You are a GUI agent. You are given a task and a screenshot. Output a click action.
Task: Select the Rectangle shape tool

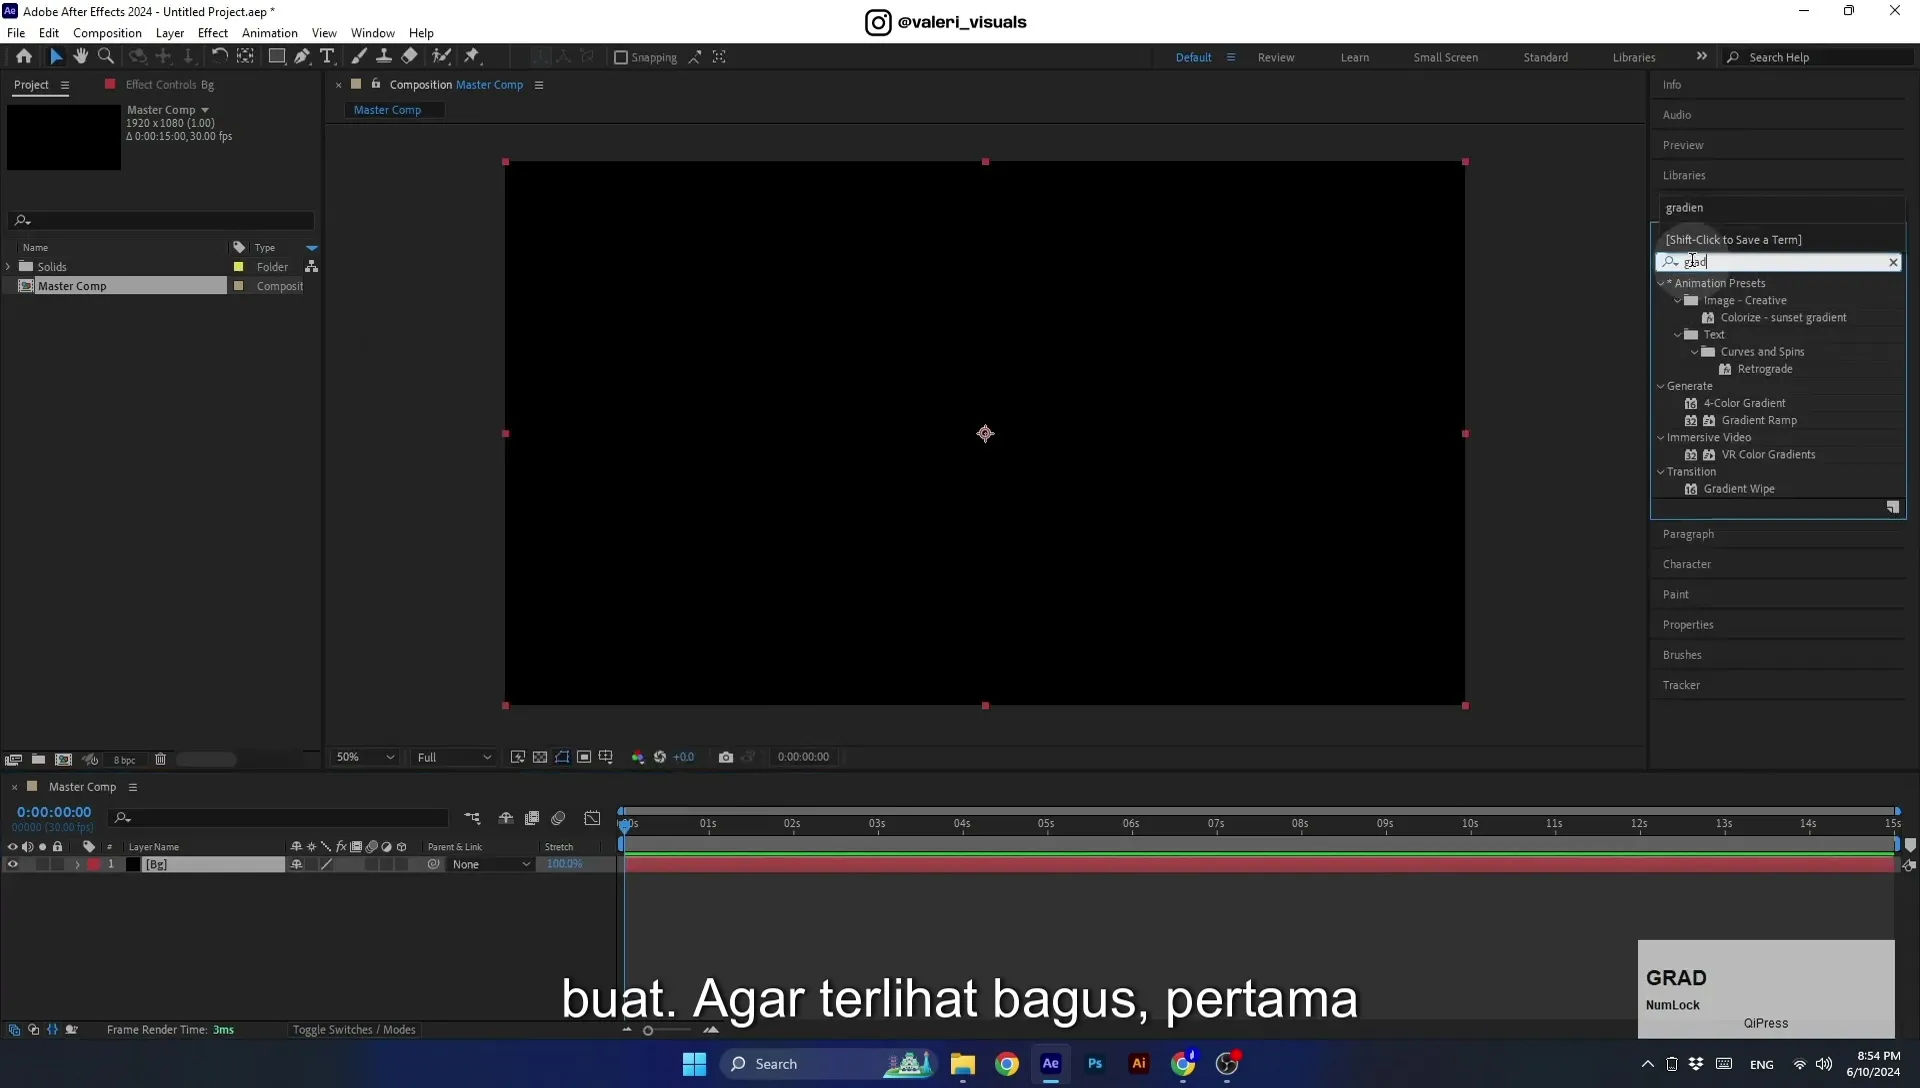tap(276, 57)
